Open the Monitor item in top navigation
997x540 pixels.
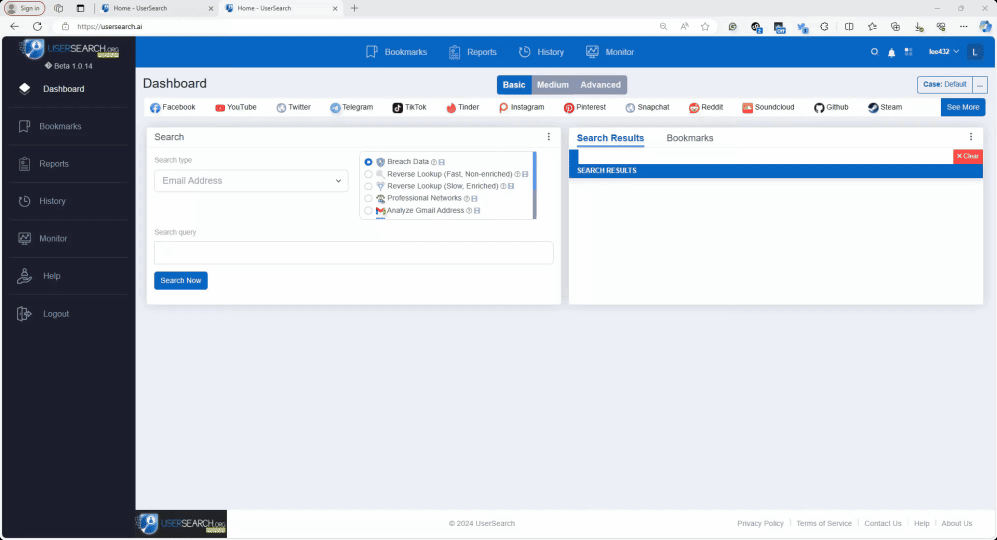[x=610, y=52]
